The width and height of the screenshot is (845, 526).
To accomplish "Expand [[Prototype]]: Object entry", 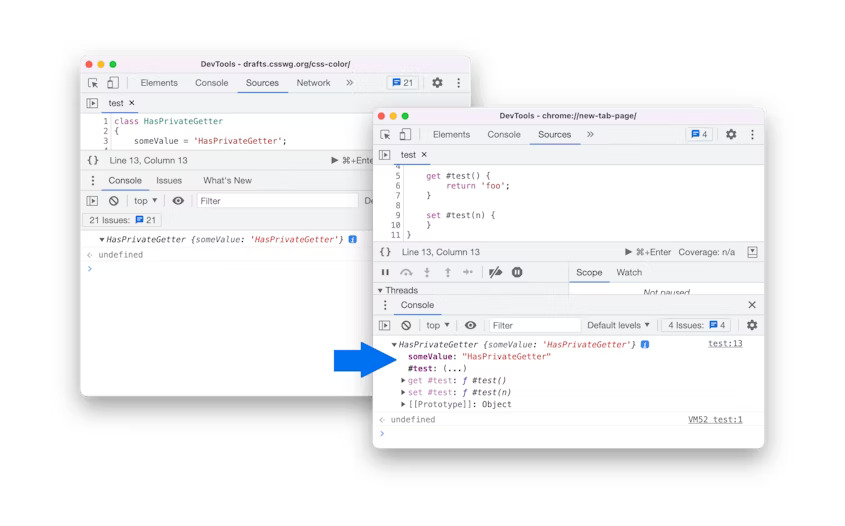I will [x=403, y=404].
